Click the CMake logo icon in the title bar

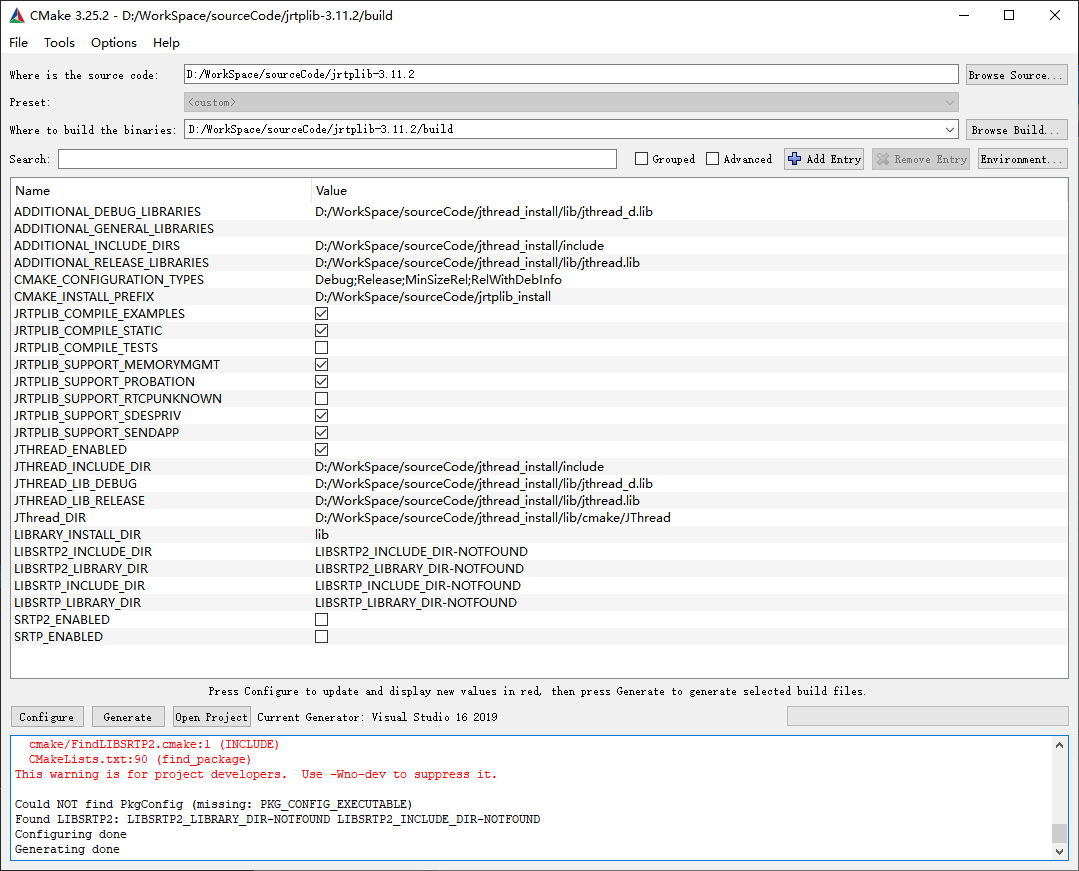click(x=17, y=15)
